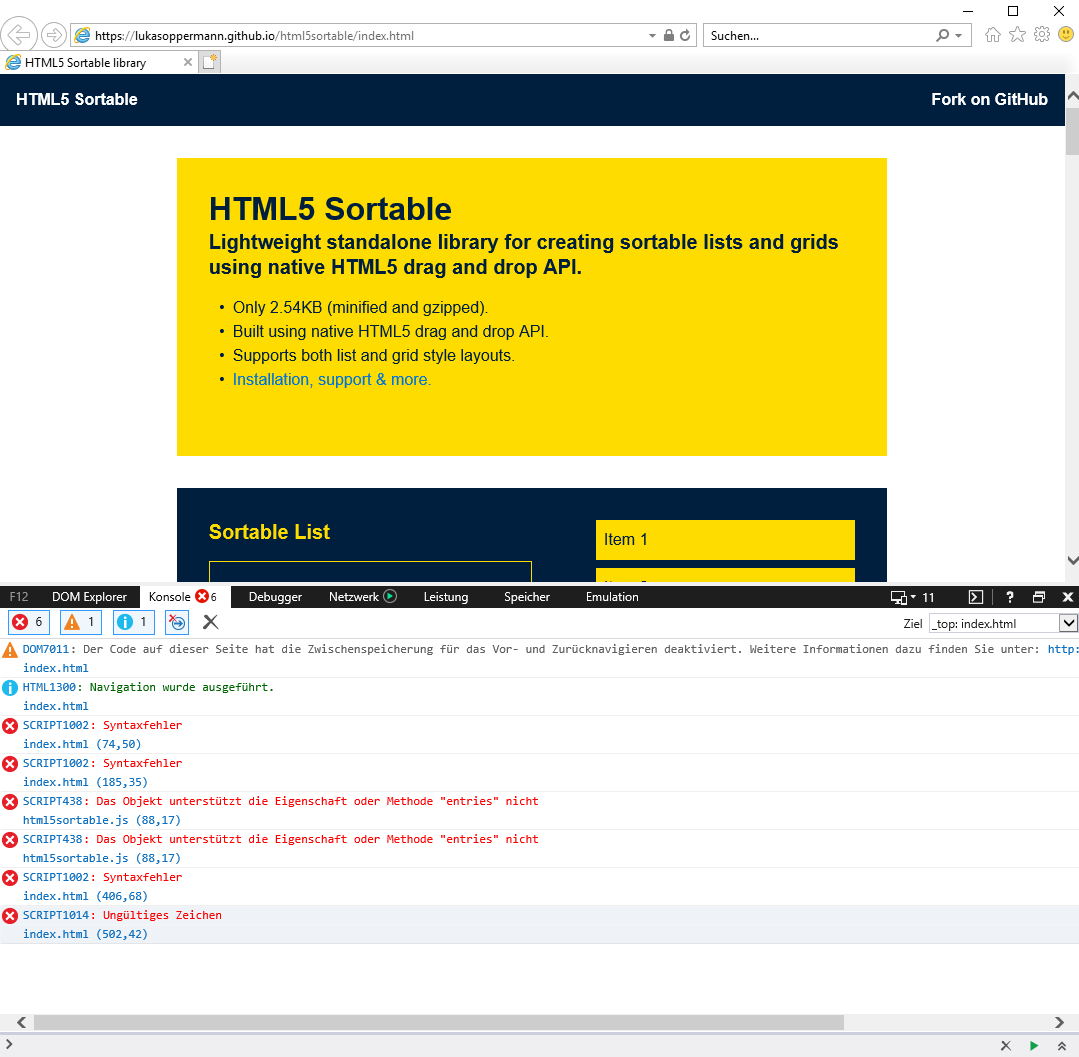
Task: Switch to the Konsole tab
Action: (183, 597)
